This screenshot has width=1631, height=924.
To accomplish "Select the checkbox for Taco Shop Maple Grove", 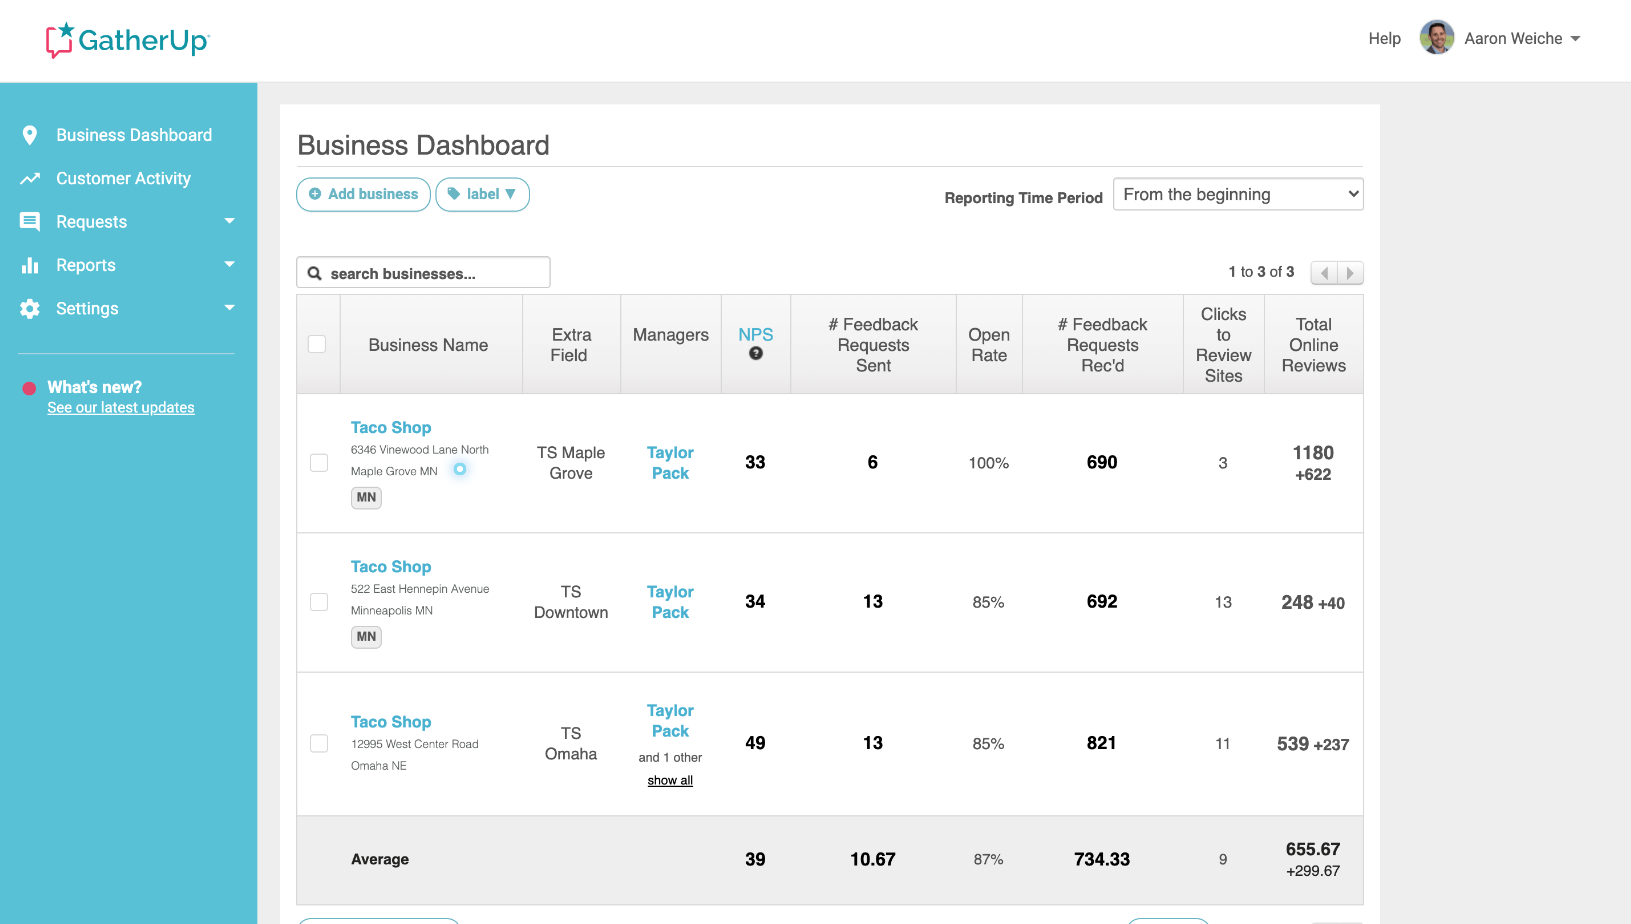I will (x=318, y=462).
